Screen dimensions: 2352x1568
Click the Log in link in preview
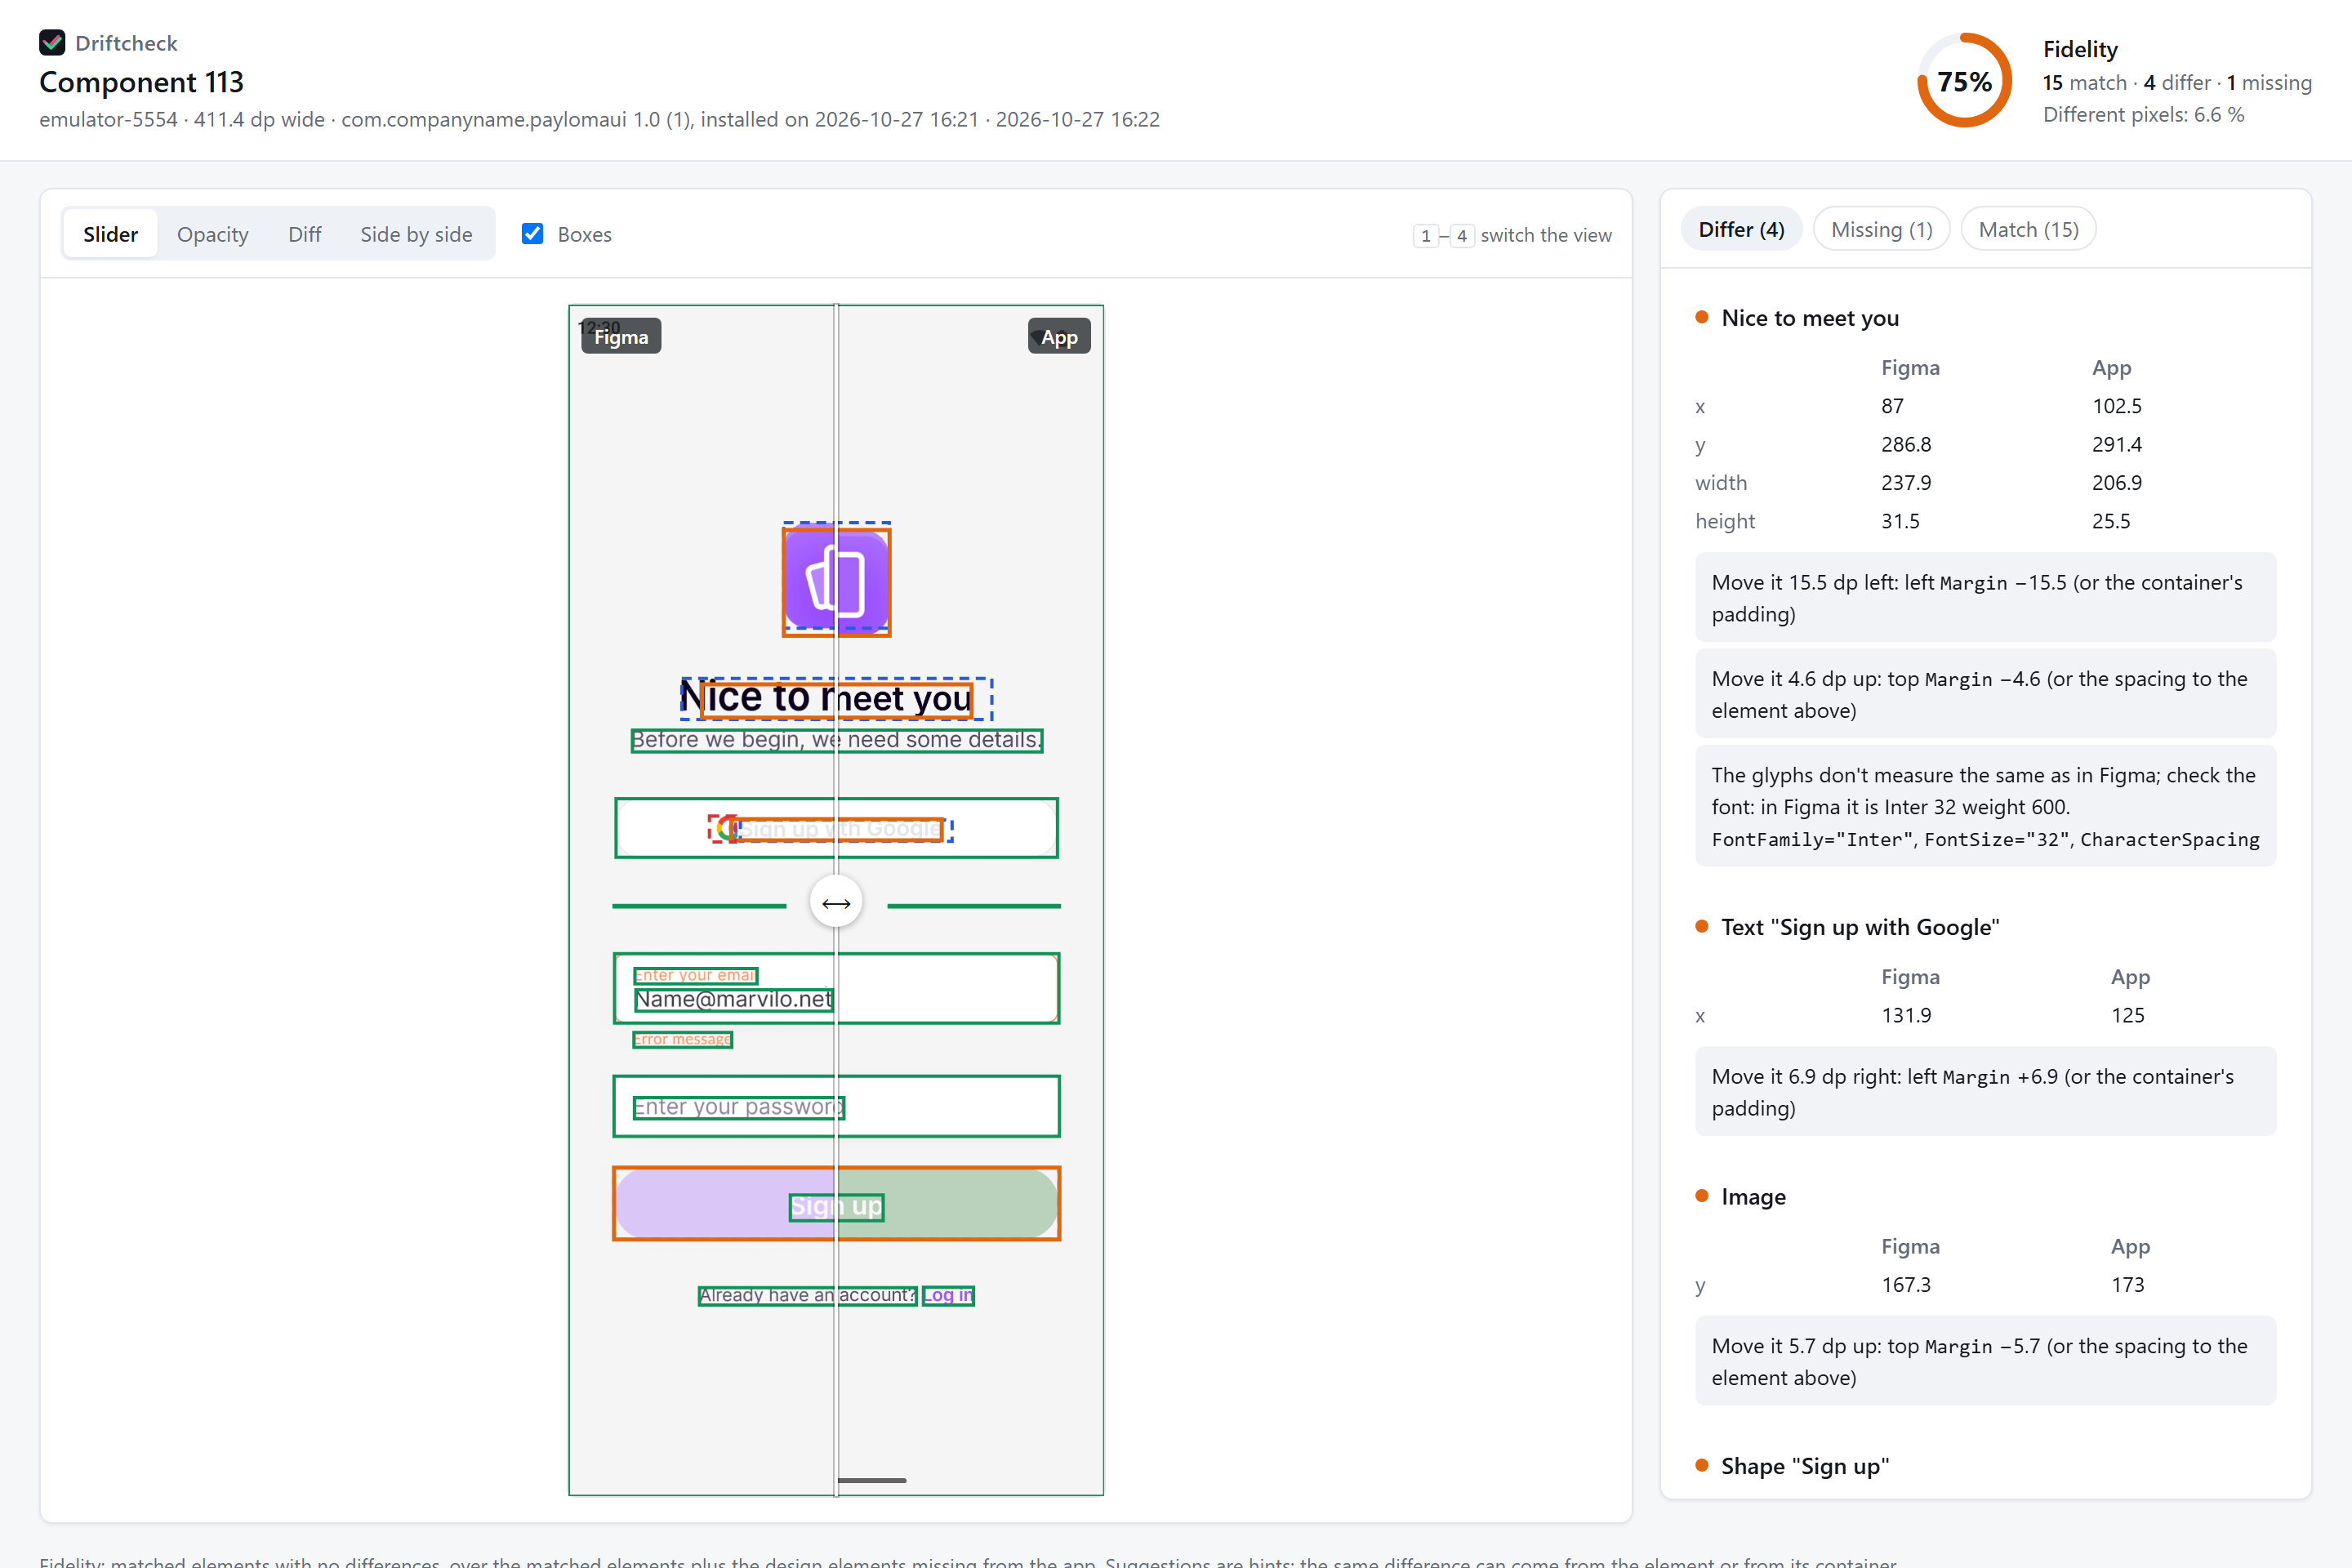pyautogui.click(x=948, y=1295)
